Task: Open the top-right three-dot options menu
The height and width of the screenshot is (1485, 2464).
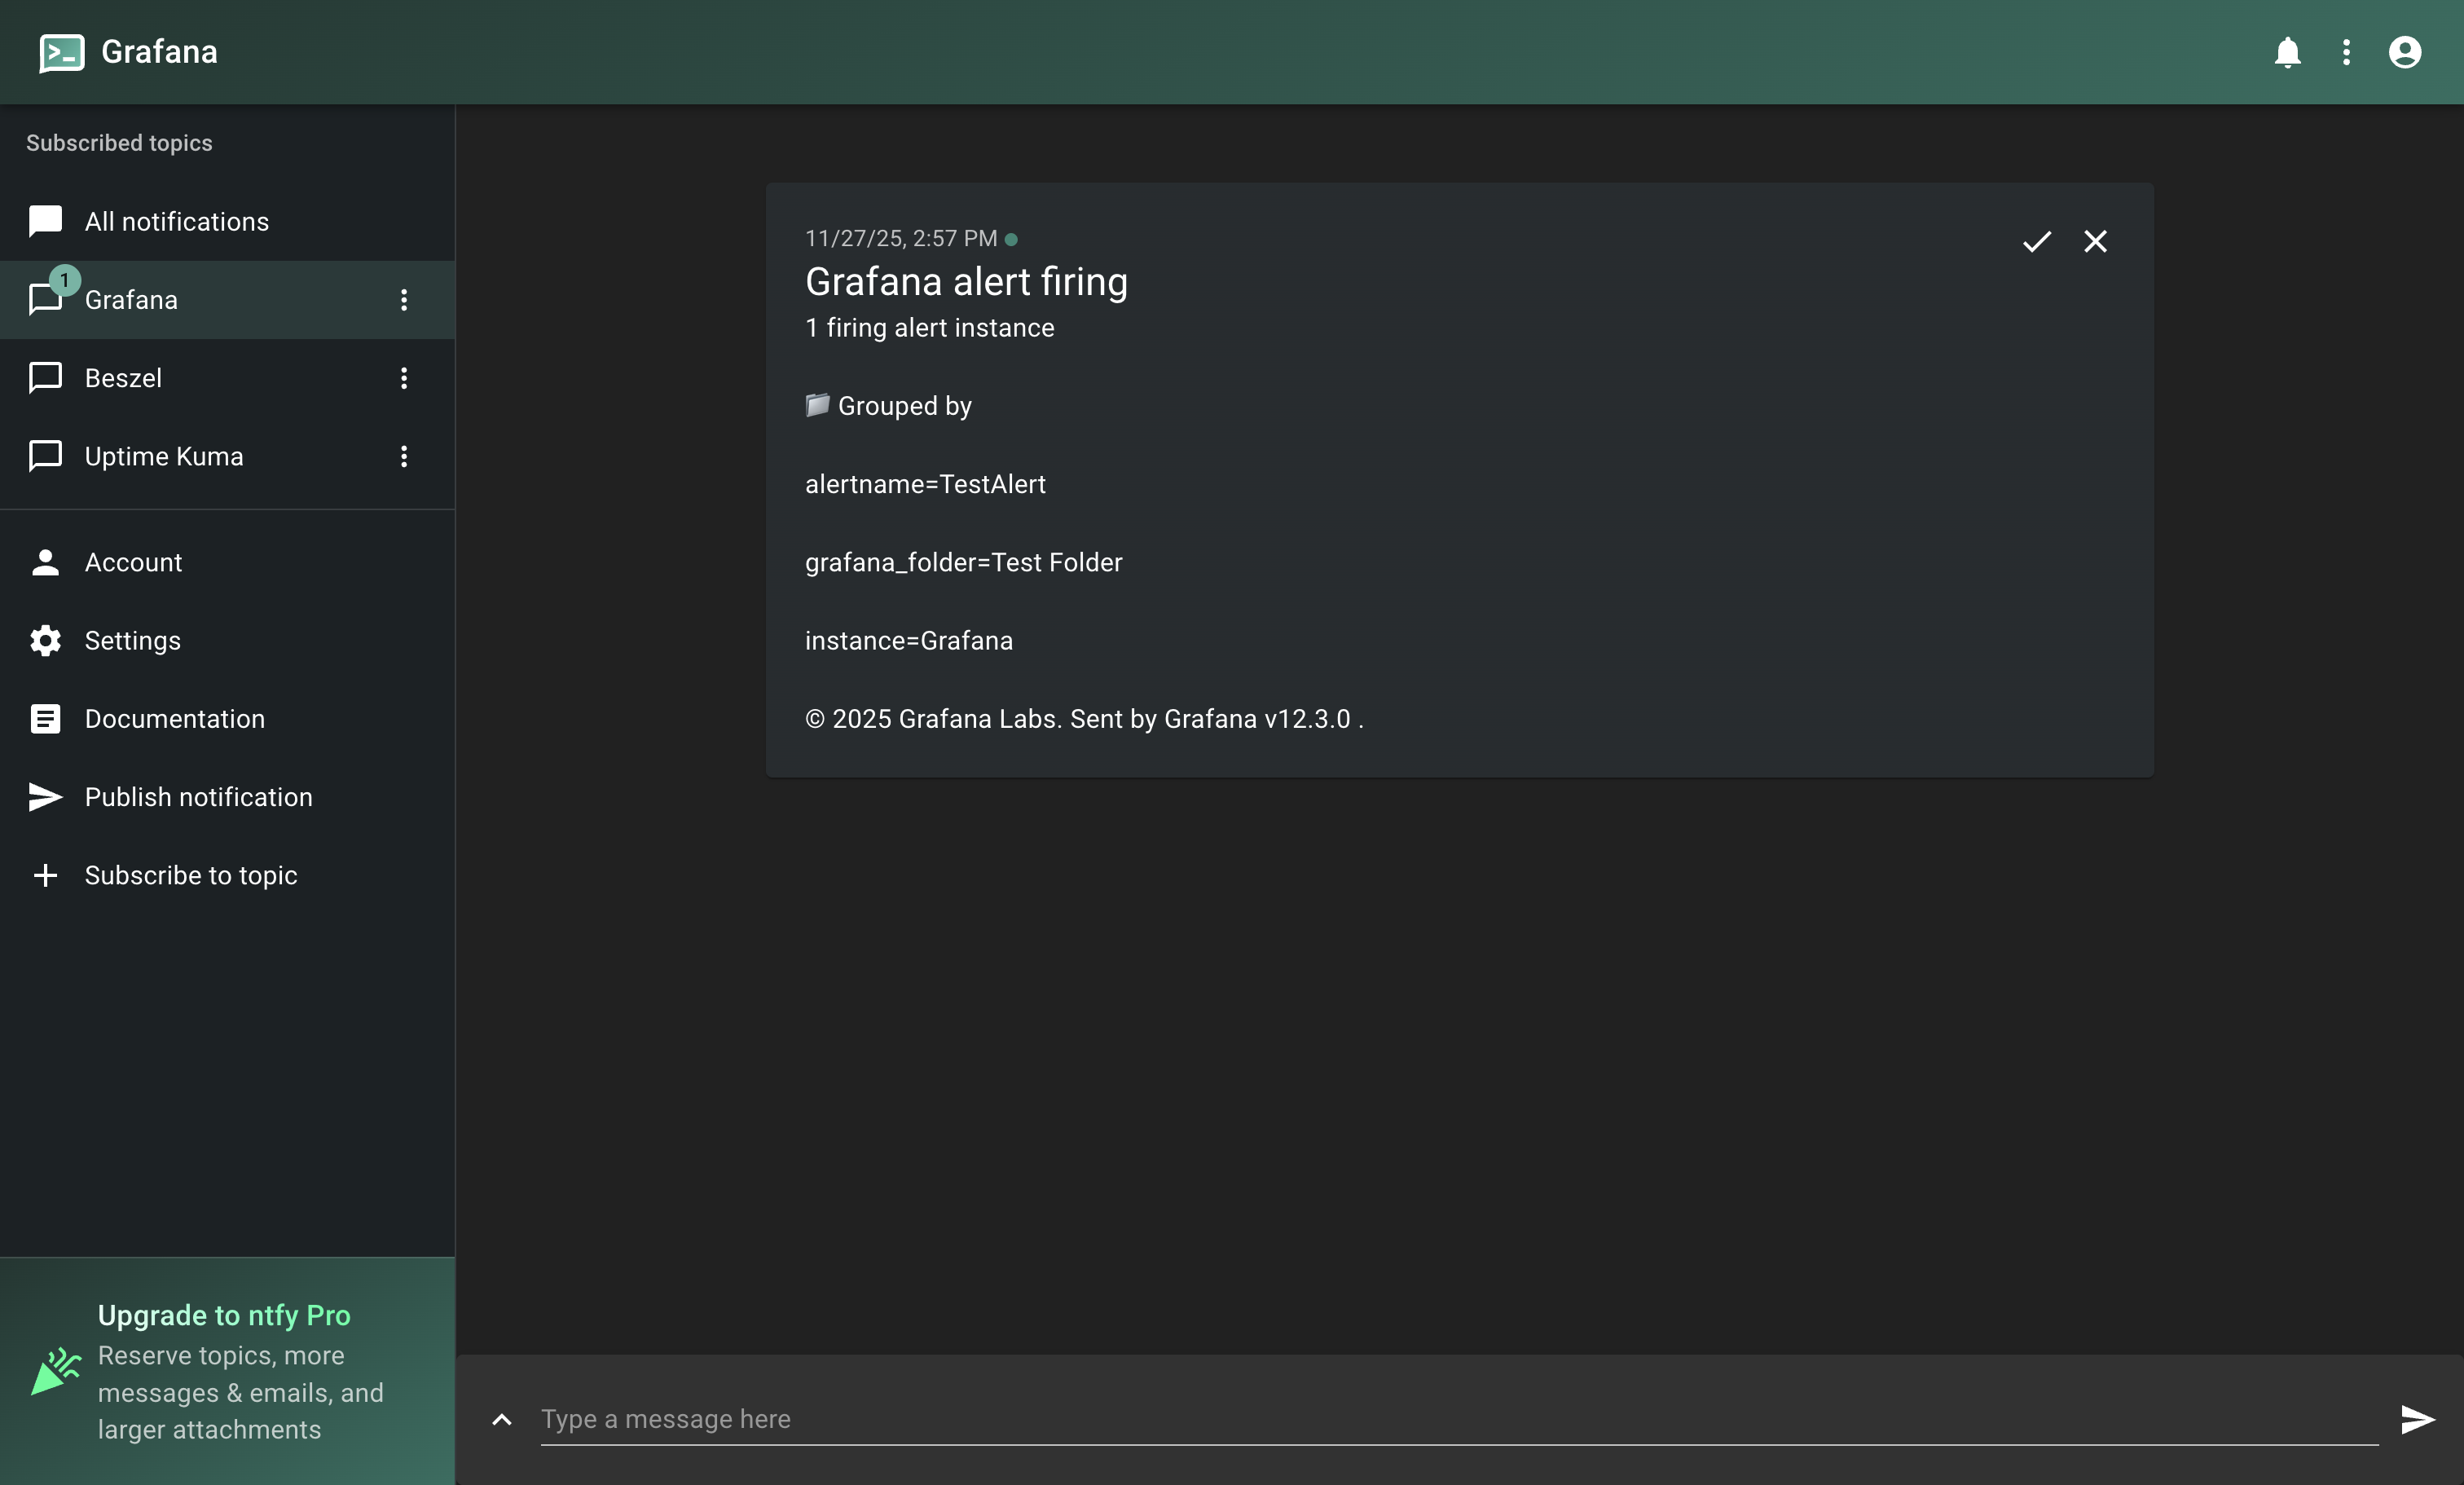Action: 2346,52
